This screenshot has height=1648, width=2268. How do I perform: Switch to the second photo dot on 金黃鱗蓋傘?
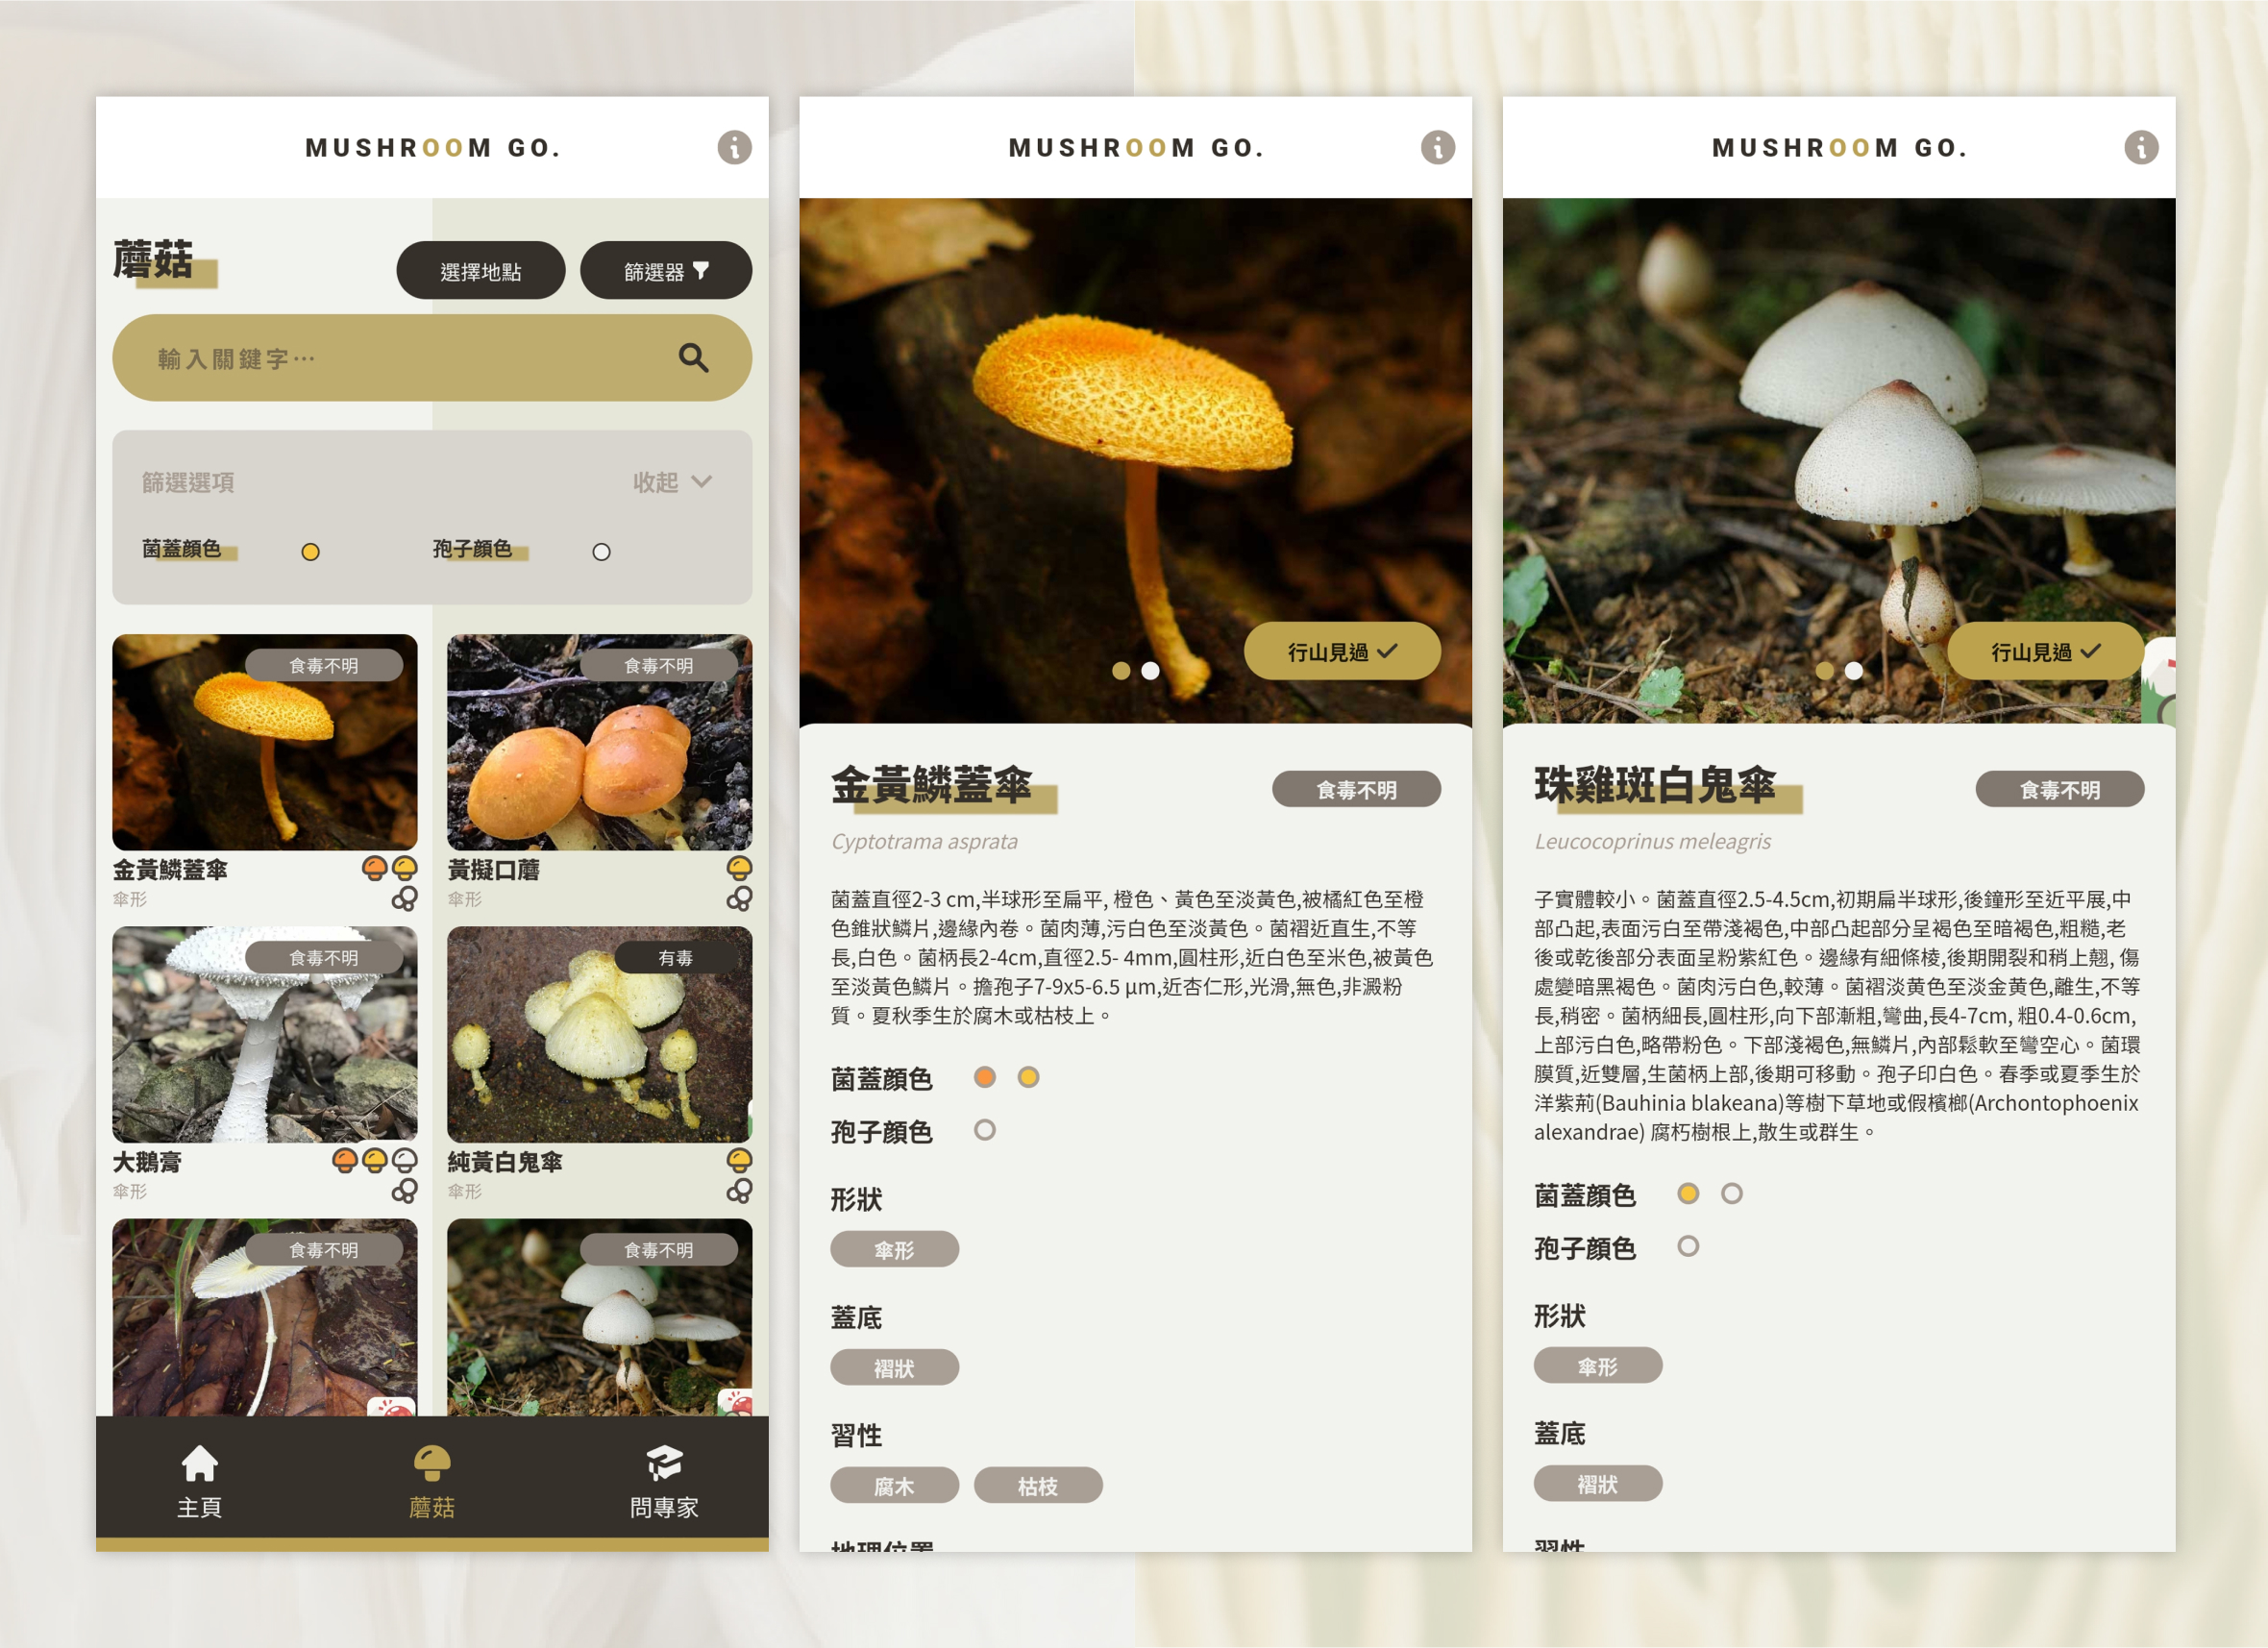1150,671
